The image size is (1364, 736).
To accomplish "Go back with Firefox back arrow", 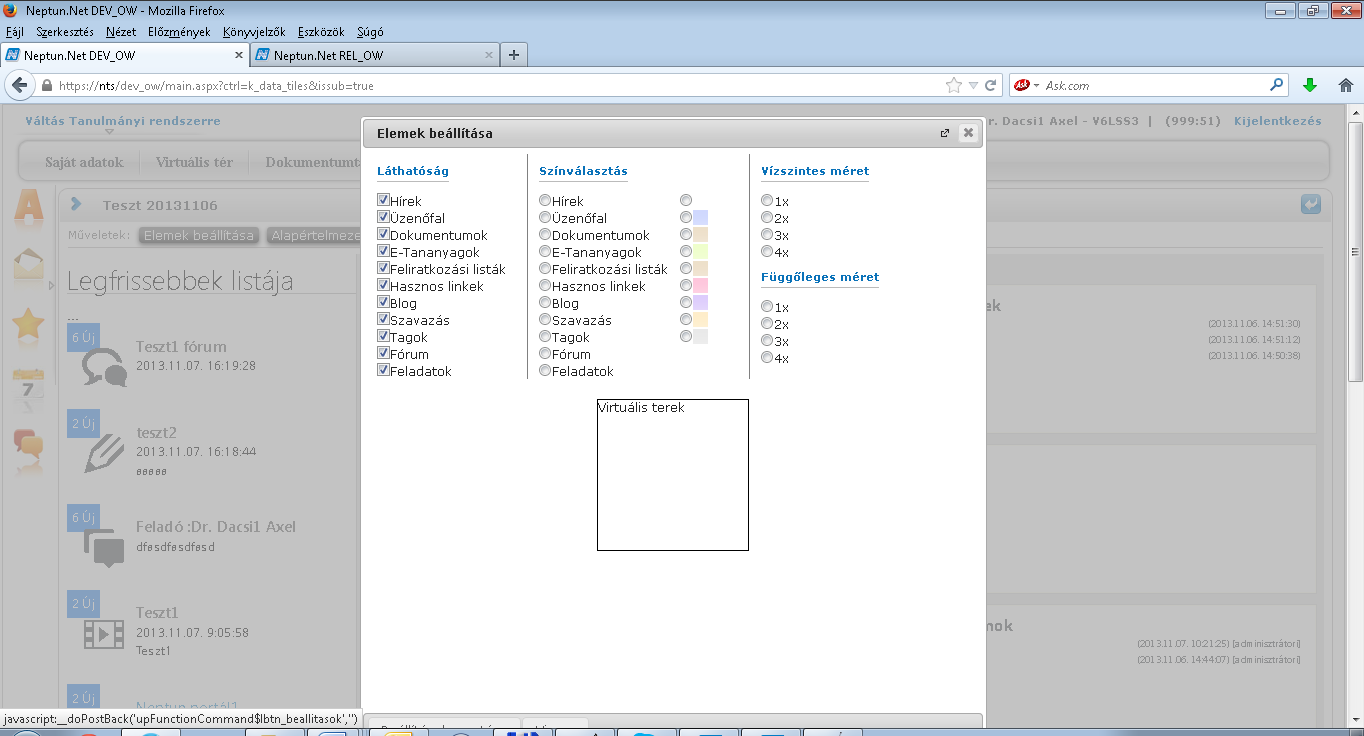I will [x=18, y=86].
